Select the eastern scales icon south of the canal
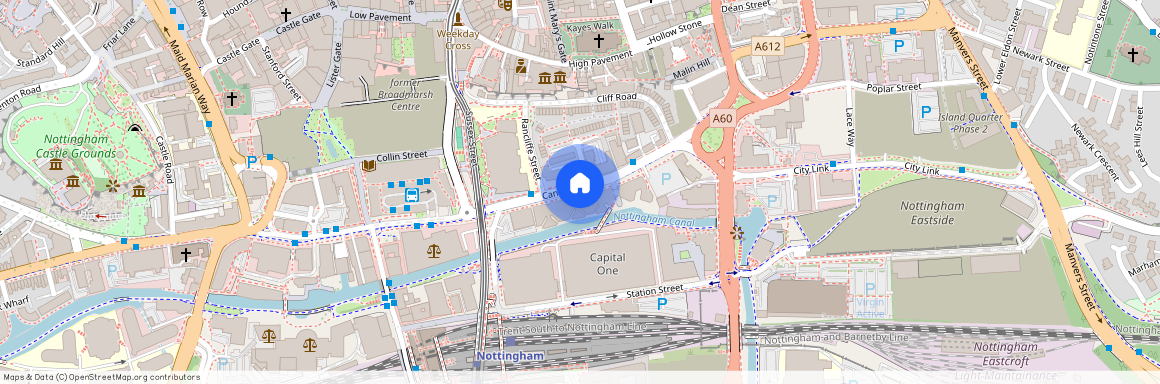This screenshot has height=384, width=1160. (x=309, y=344)
